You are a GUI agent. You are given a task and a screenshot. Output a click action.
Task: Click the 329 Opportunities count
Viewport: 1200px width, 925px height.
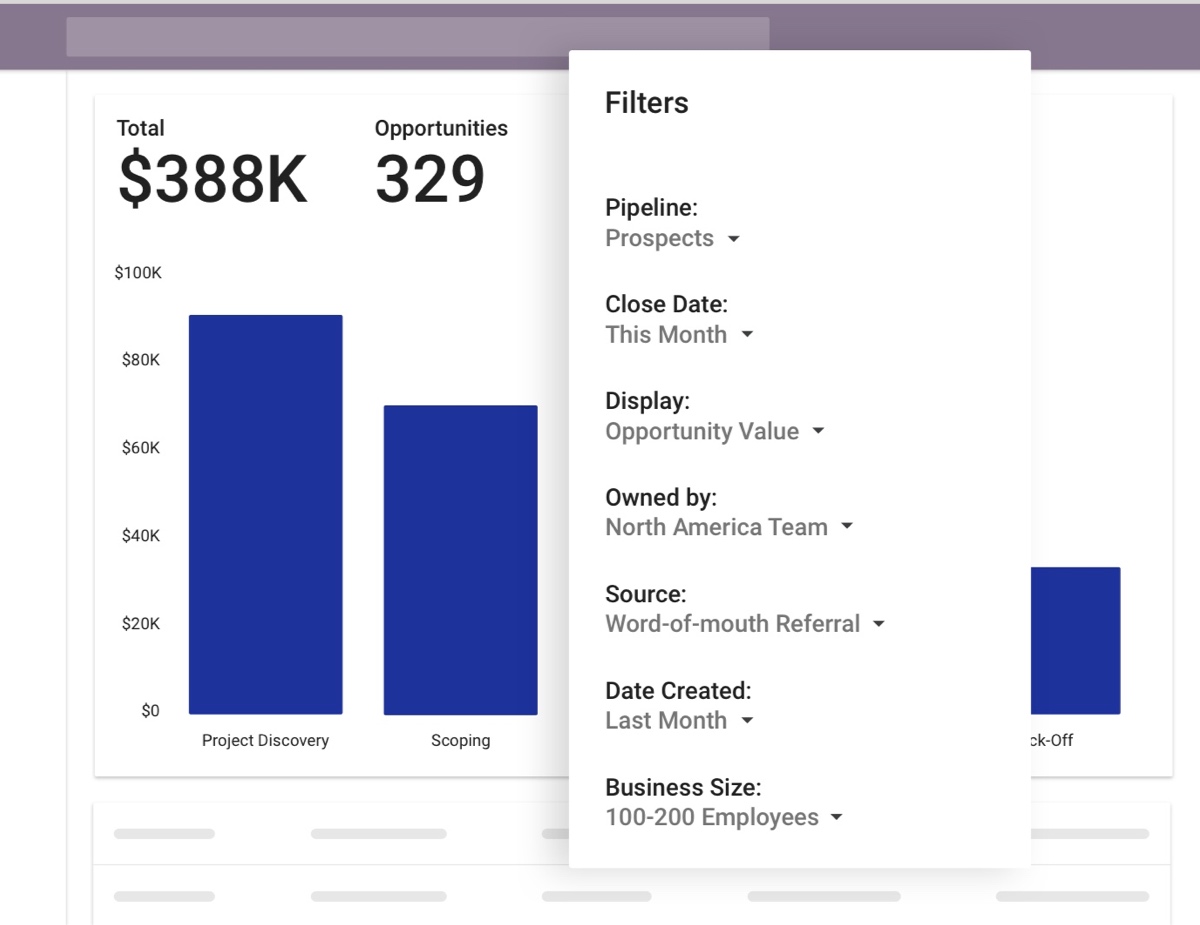pyautogui.click(x=430, y=180)
